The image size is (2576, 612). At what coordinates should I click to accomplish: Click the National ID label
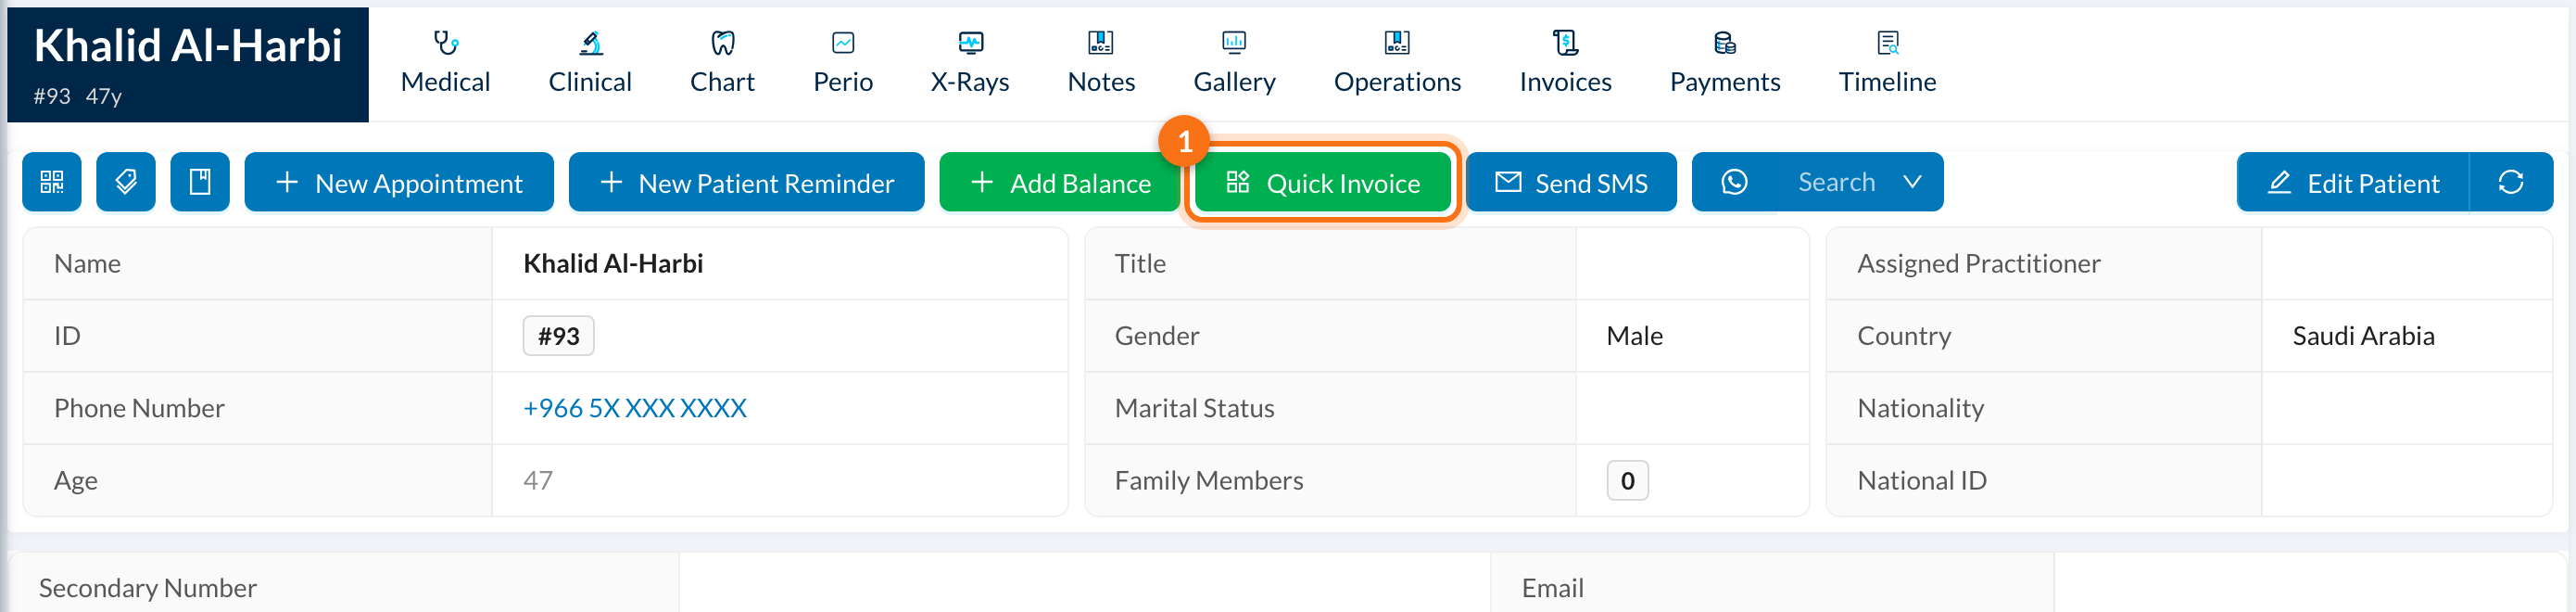(x=1921, y=481)
